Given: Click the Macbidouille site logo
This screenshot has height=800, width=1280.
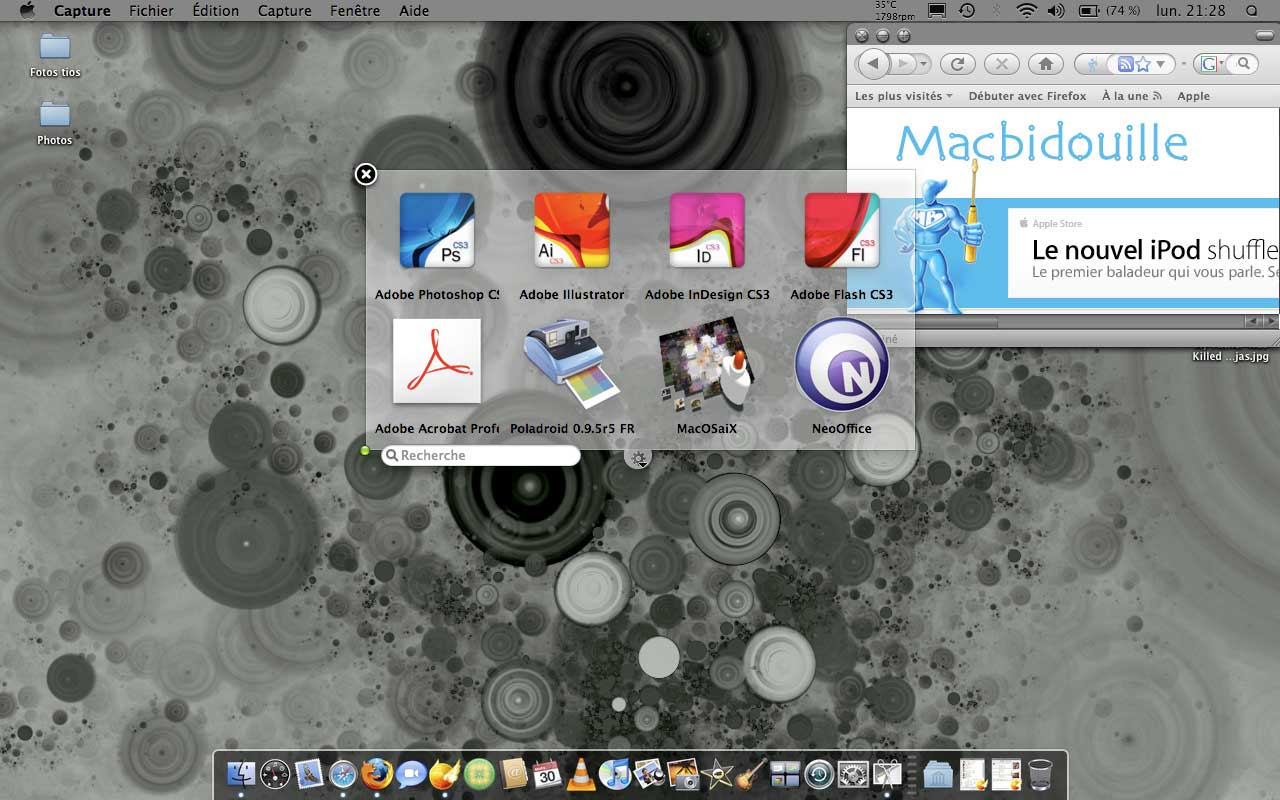Looking at the screenshot, I should pyautogui.click(x=1041, y=143).
